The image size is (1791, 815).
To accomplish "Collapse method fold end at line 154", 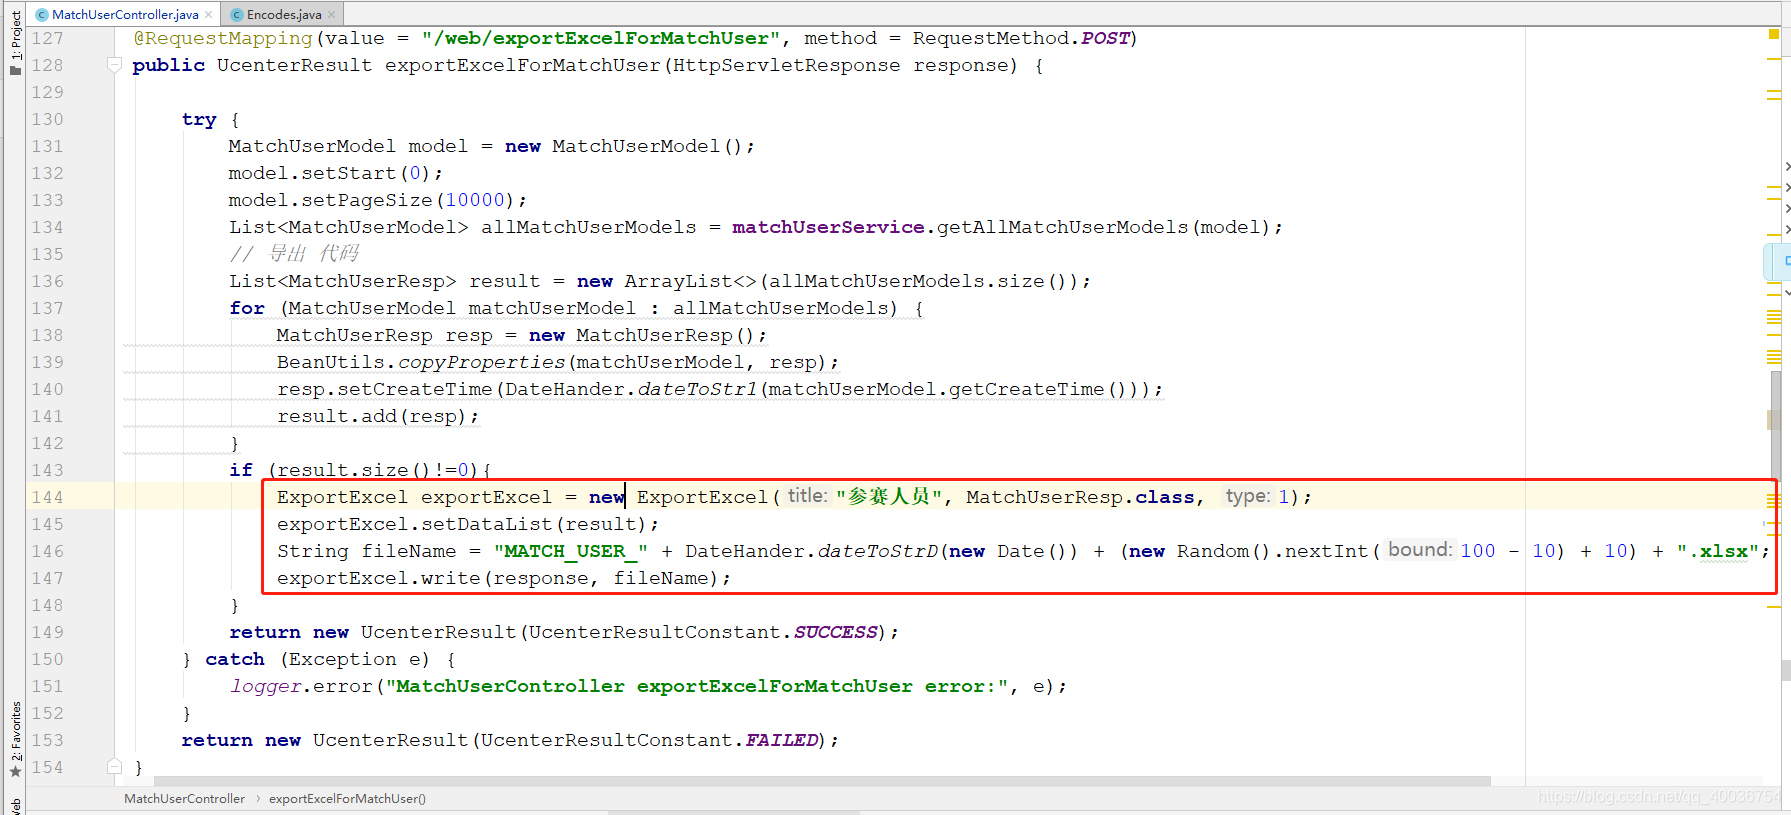I will click(114, 767).
